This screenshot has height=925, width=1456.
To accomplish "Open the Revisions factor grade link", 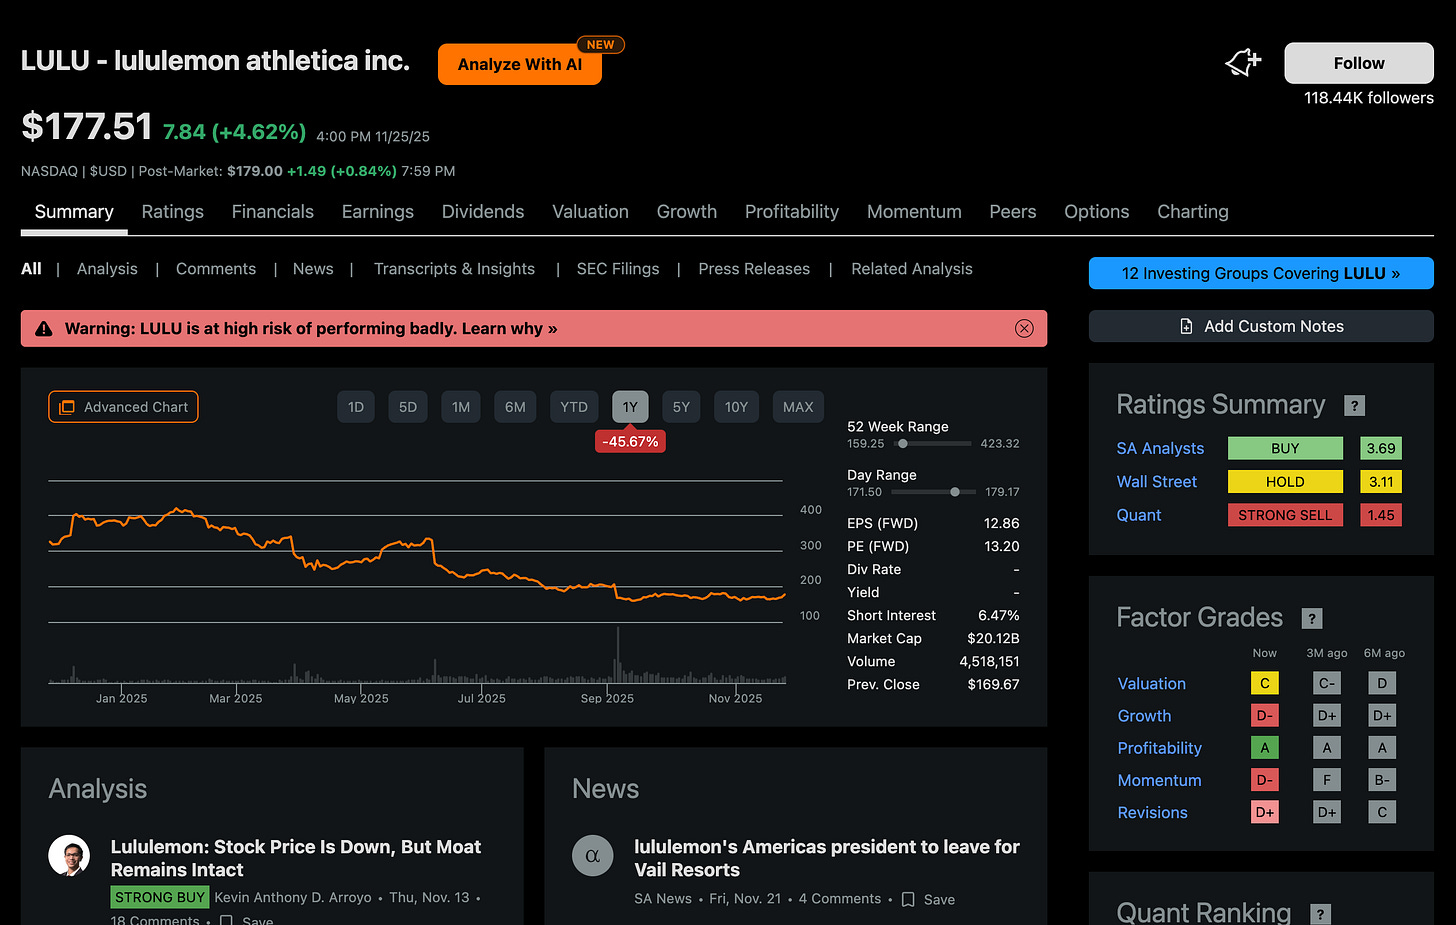I will (x=1153, y=813).
